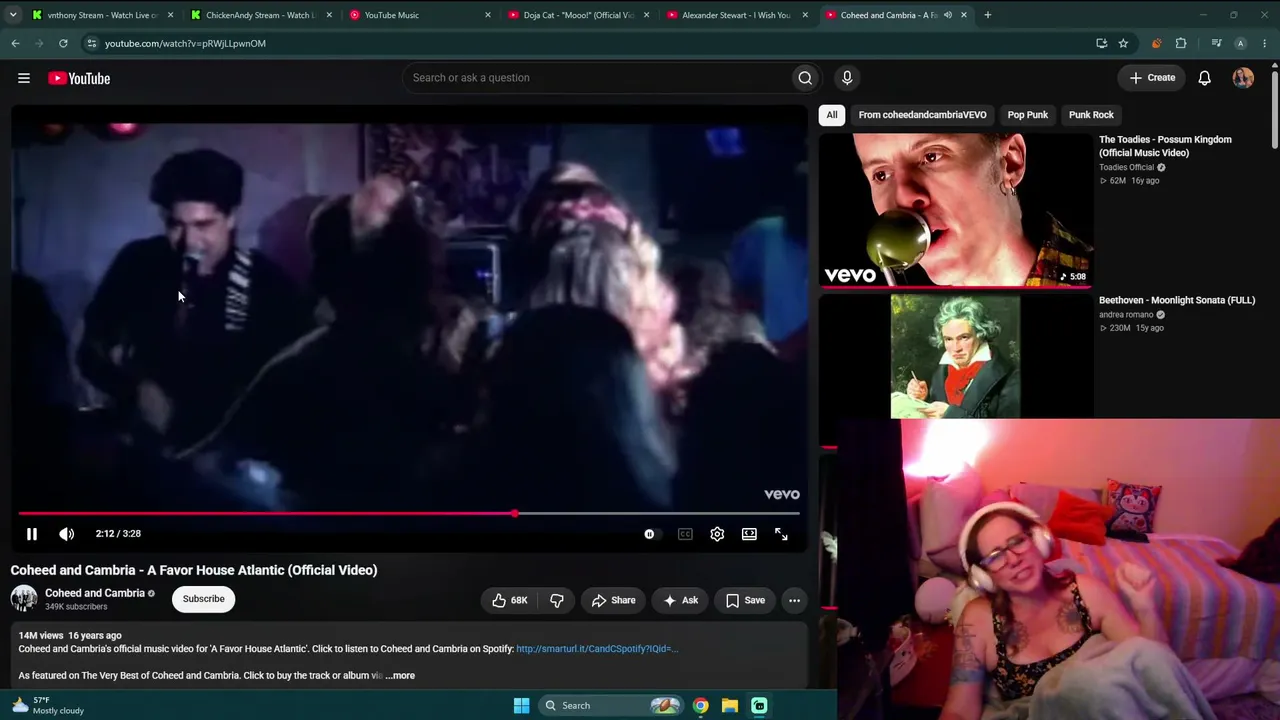The width and height of the screenshot is (1280, 720).
Task: Open the account avatar menu
Action: point(1243,78)
